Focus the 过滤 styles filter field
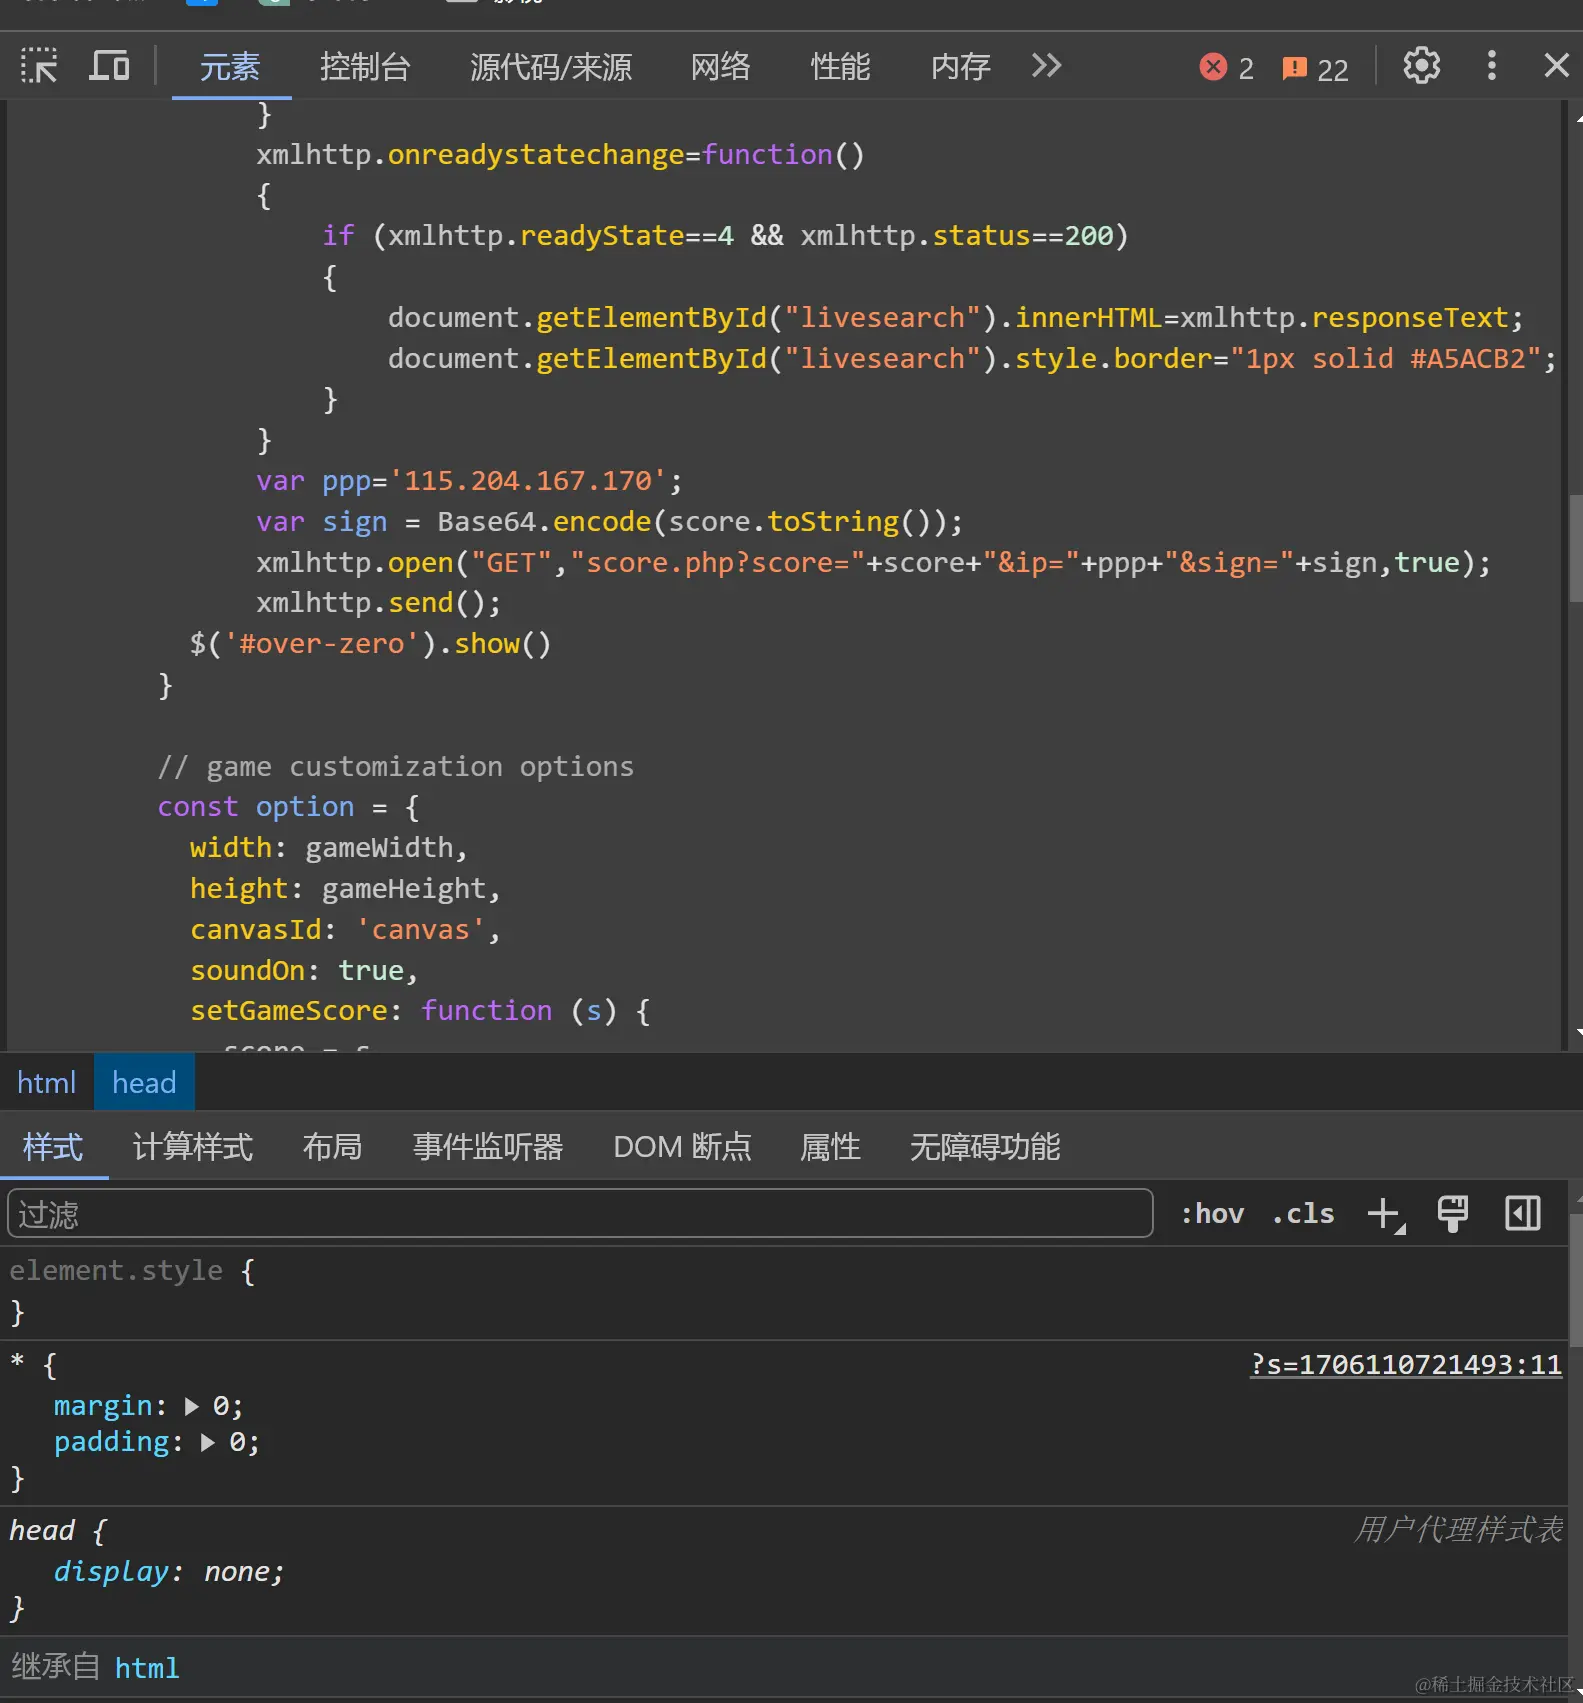This screenshot has height=1703, width=1583. (x=580, y=1214)
